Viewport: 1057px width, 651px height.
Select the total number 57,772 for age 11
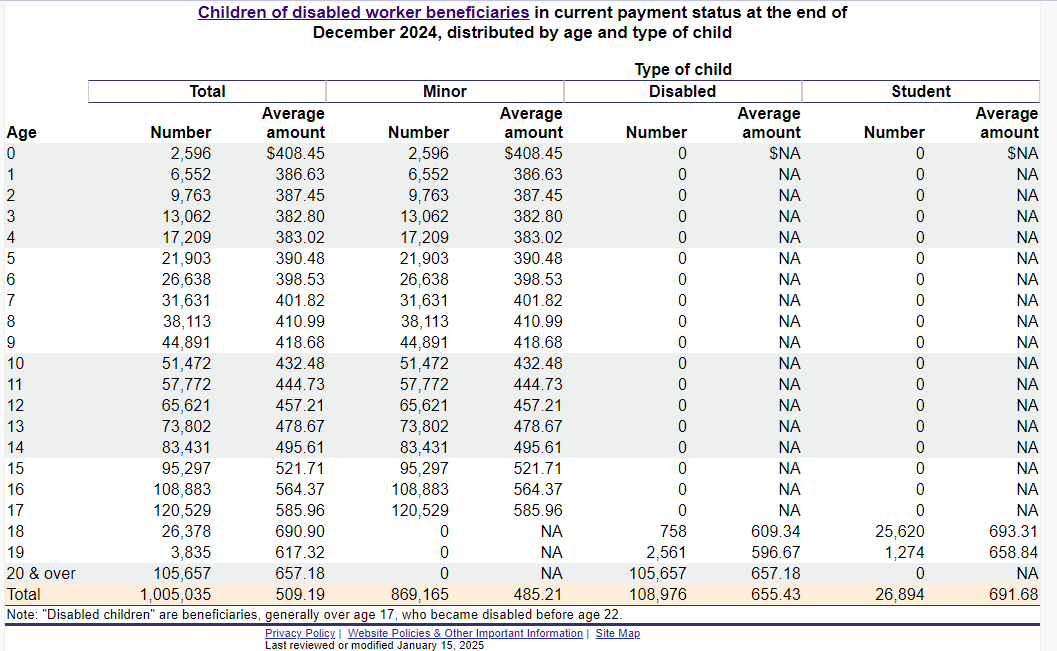click(186, 384)
